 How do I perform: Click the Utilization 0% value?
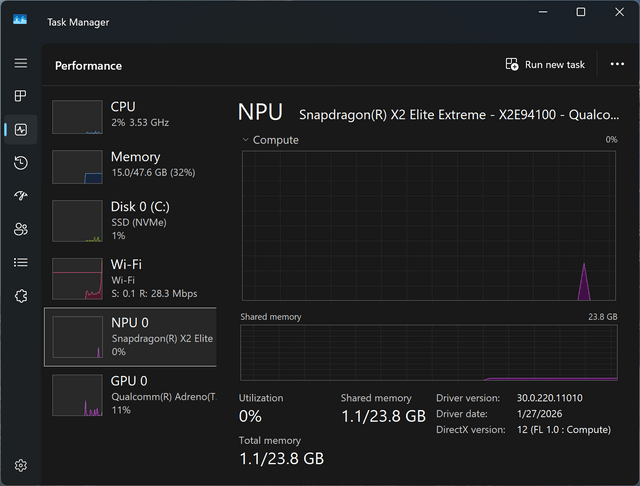250,416
